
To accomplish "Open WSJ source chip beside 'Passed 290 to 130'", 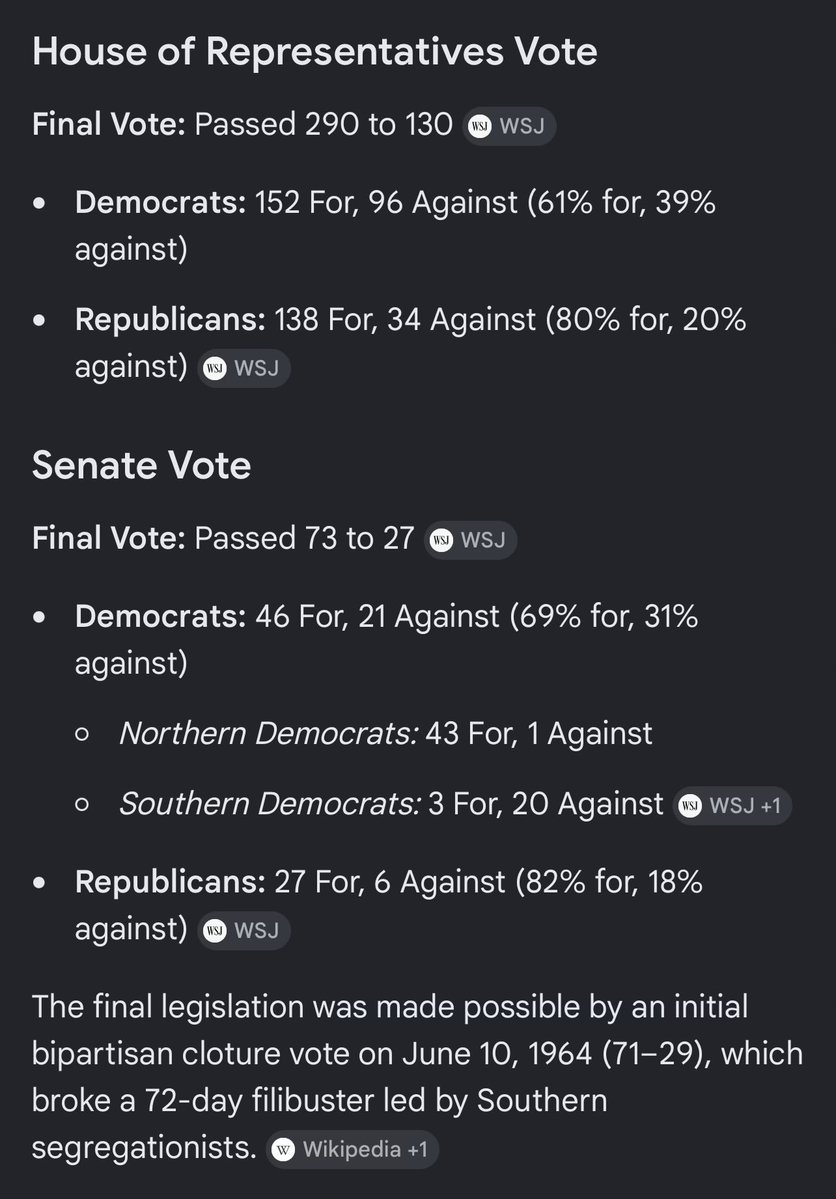I will (x=509, y=126).
